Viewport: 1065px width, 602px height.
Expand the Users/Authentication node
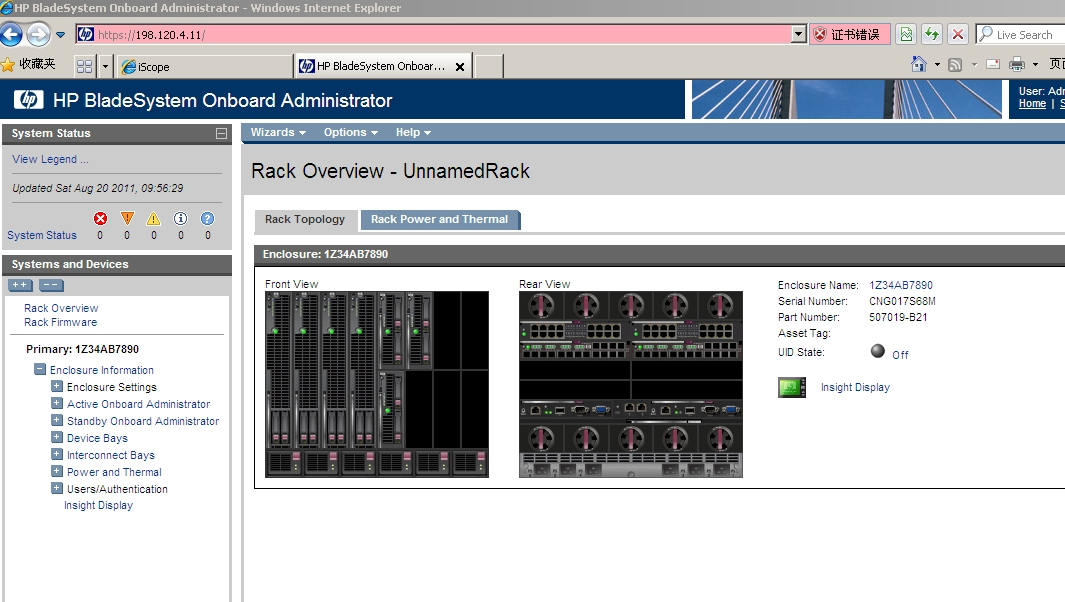tap(57, 489)
